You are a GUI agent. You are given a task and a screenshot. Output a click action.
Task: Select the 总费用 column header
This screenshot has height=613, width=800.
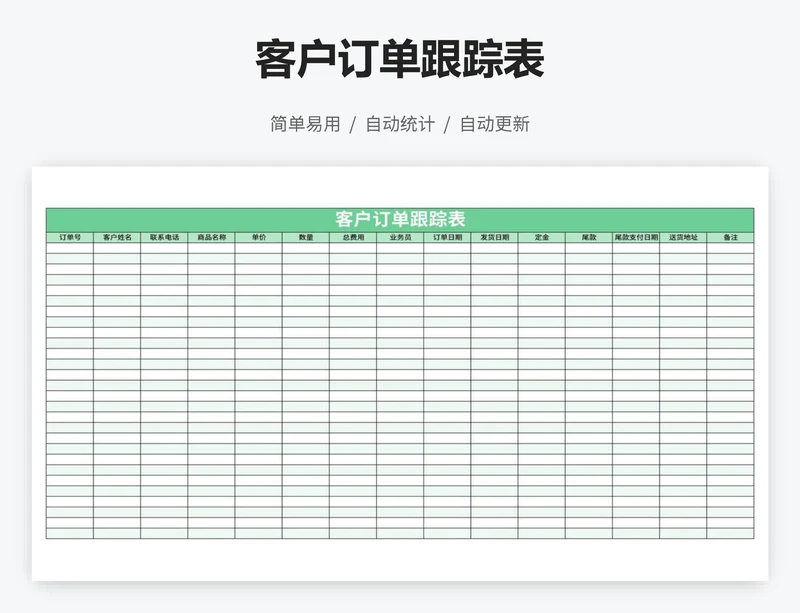tap(353, 237)
